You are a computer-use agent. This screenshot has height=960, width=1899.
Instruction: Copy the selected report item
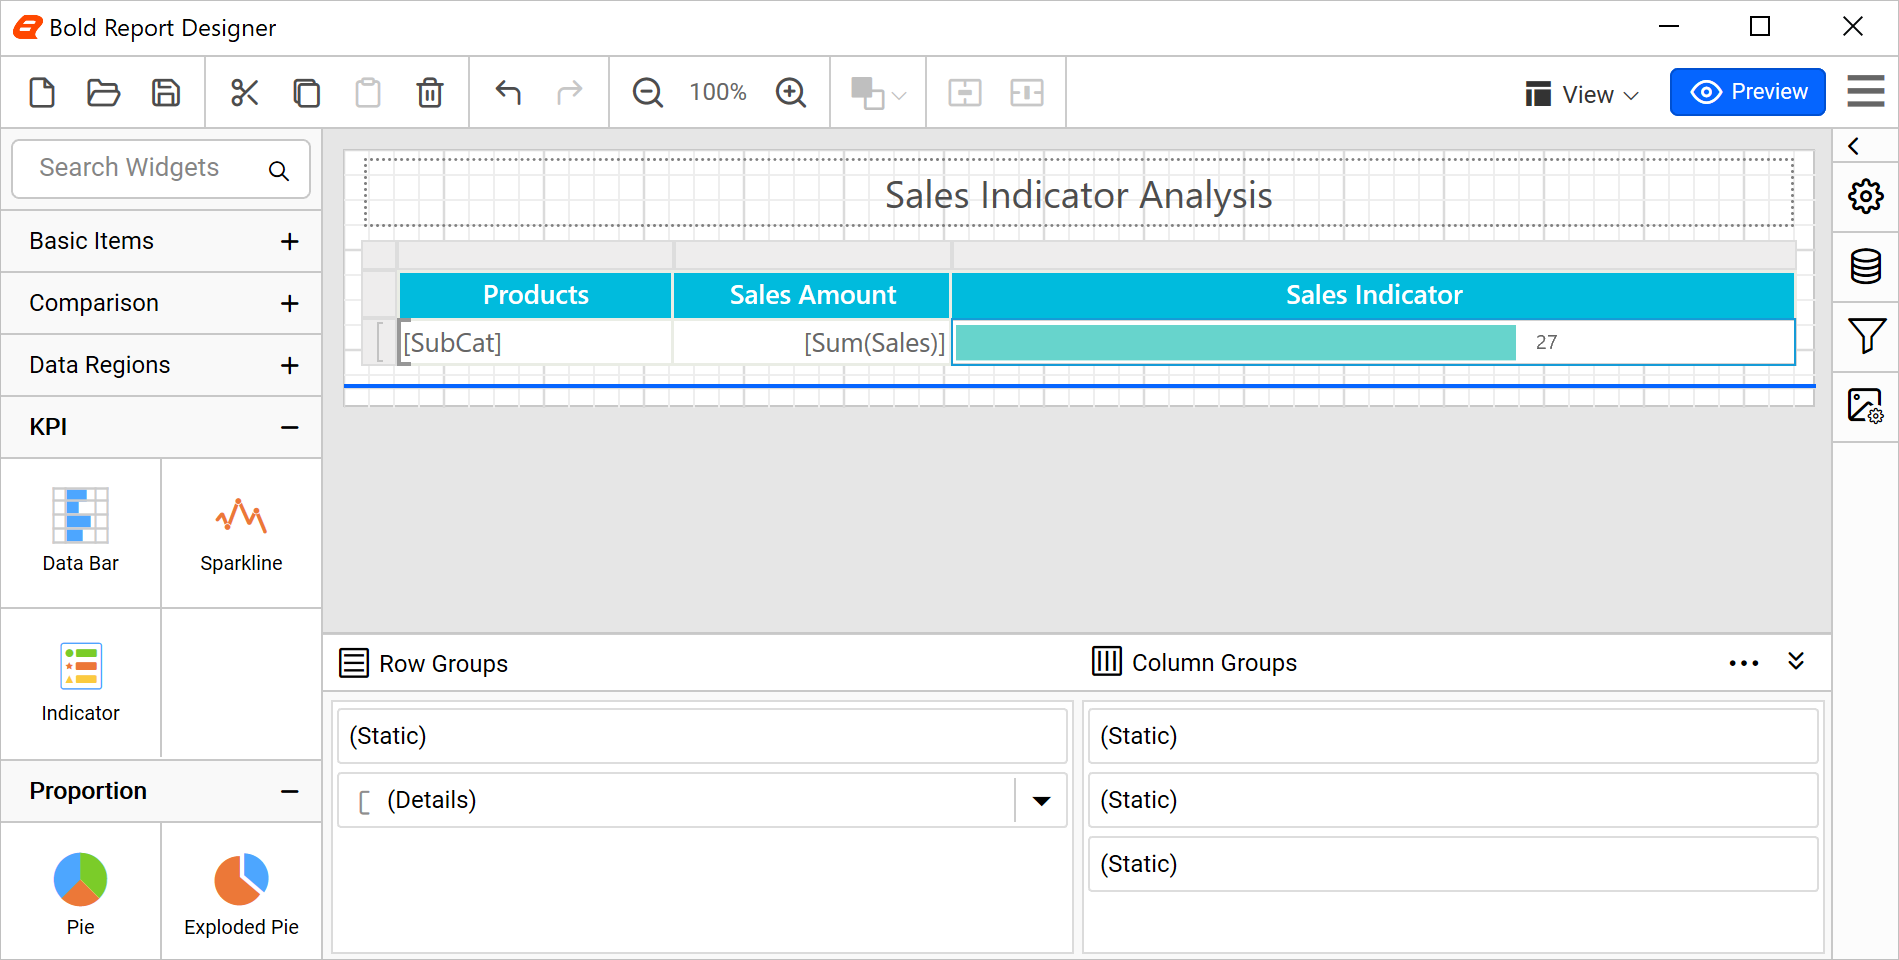pyautogui.click(x=306, y=92)
